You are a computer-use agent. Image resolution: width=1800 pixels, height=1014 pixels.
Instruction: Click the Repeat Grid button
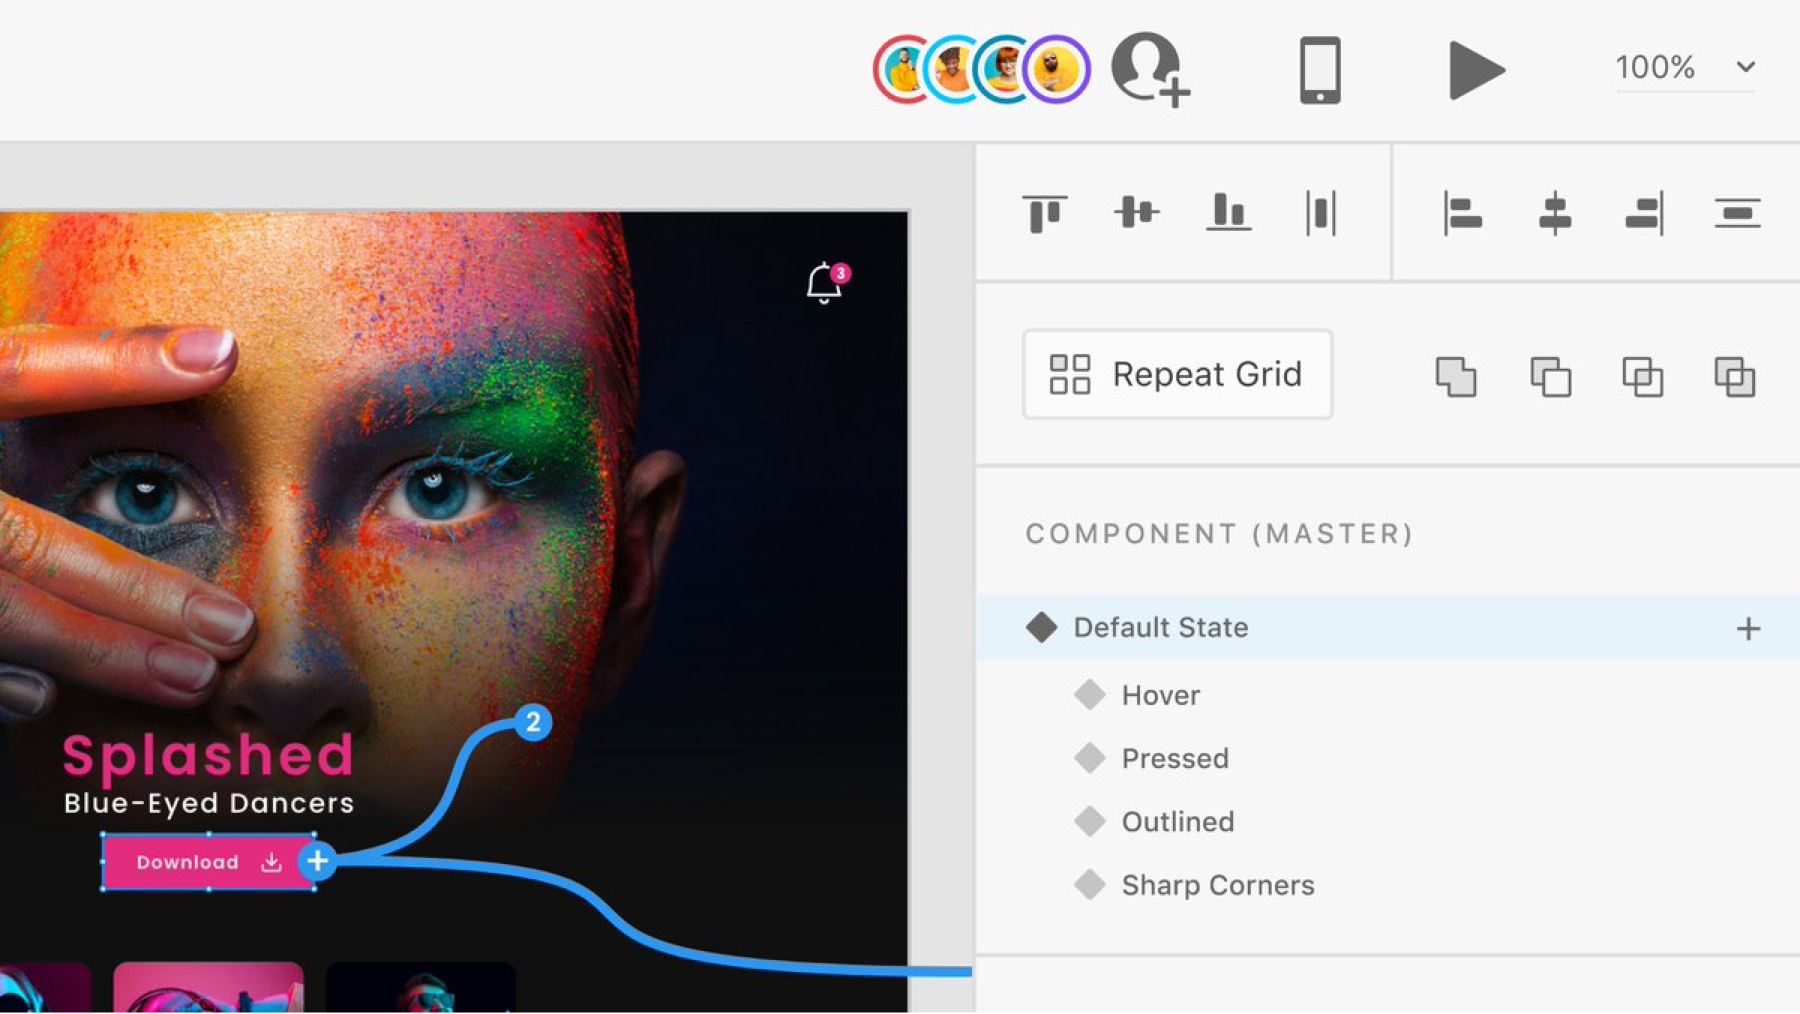(x=1177, y=374)
